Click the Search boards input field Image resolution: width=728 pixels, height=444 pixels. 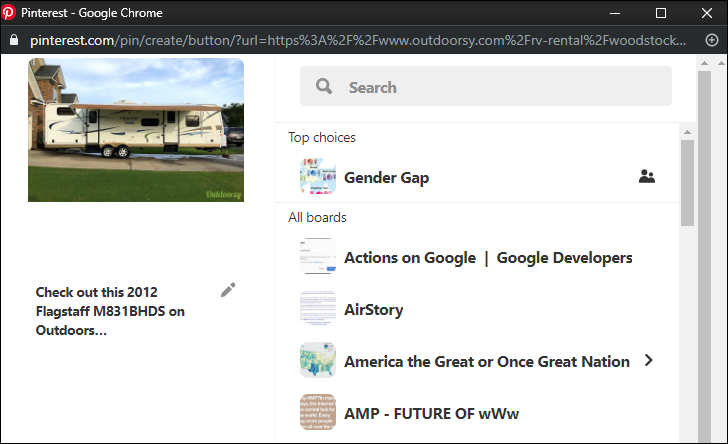(486, 86)
